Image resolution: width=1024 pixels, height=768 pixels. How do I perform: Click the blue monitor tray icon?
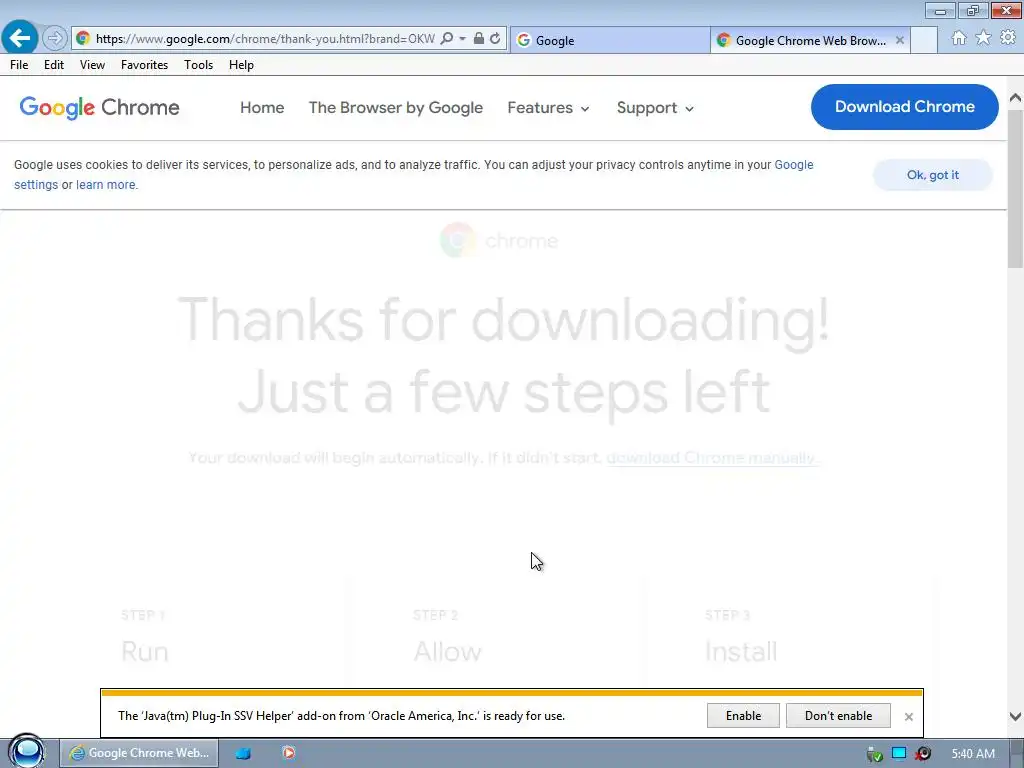[x=899, y=754]
